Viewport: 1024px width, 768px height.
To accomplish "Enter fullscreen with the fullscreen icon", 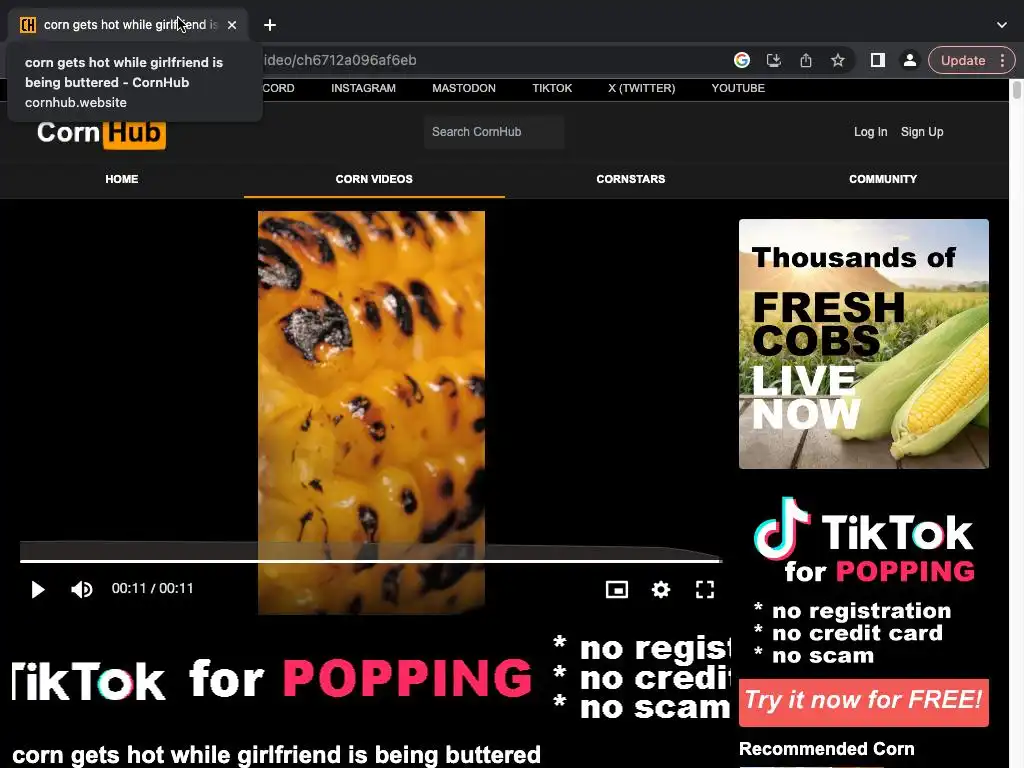I will tap(705, 590).
